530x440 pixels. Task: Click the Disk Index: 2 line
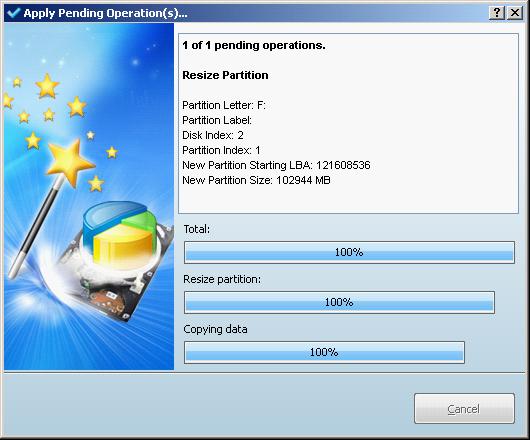coord(213,135)
